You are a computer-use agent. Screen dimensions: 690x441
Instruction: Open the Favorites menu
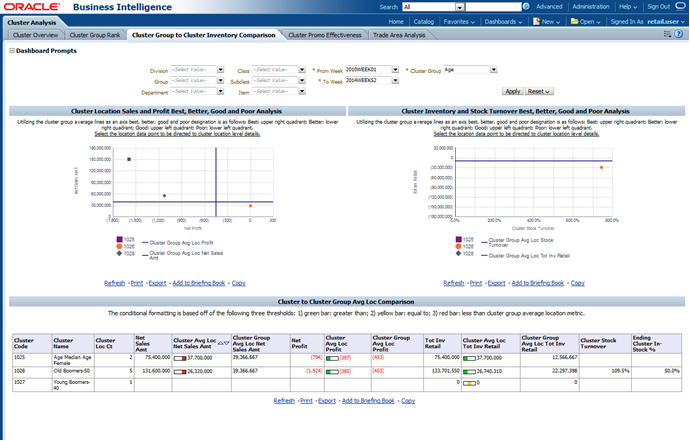(459, 22)
